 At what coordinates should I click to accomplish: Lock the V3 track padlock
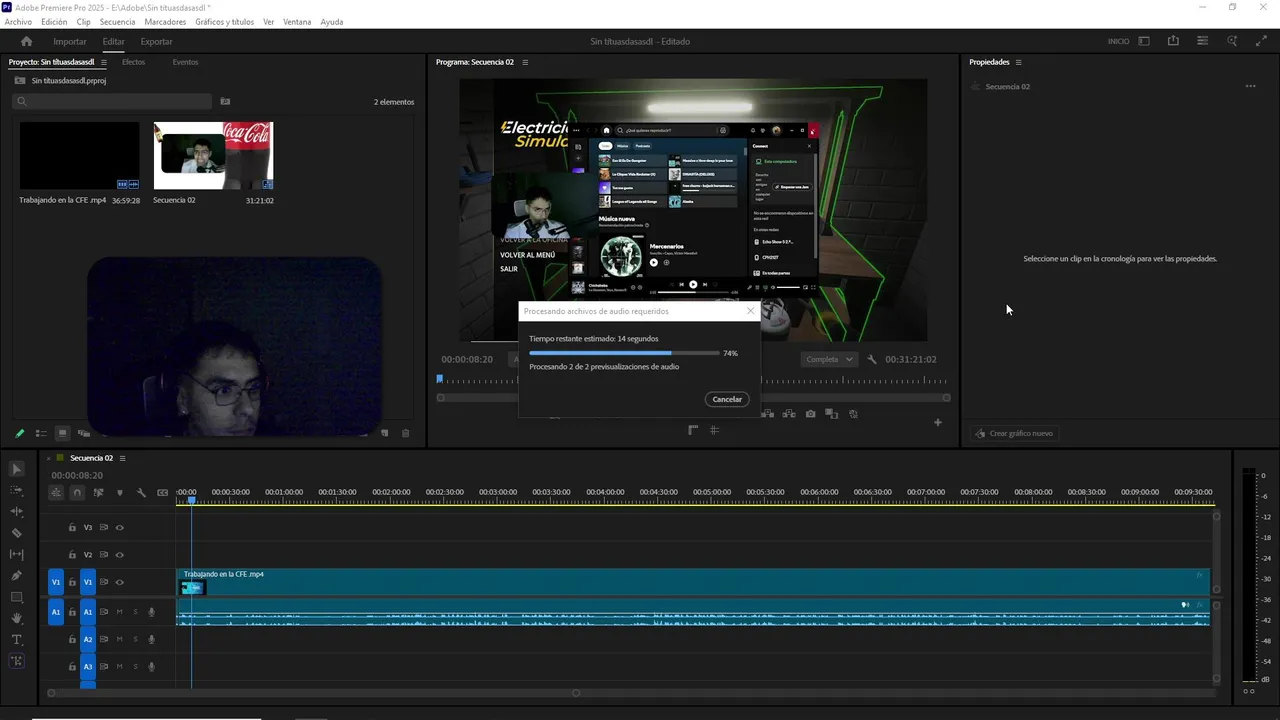[72, 527]
